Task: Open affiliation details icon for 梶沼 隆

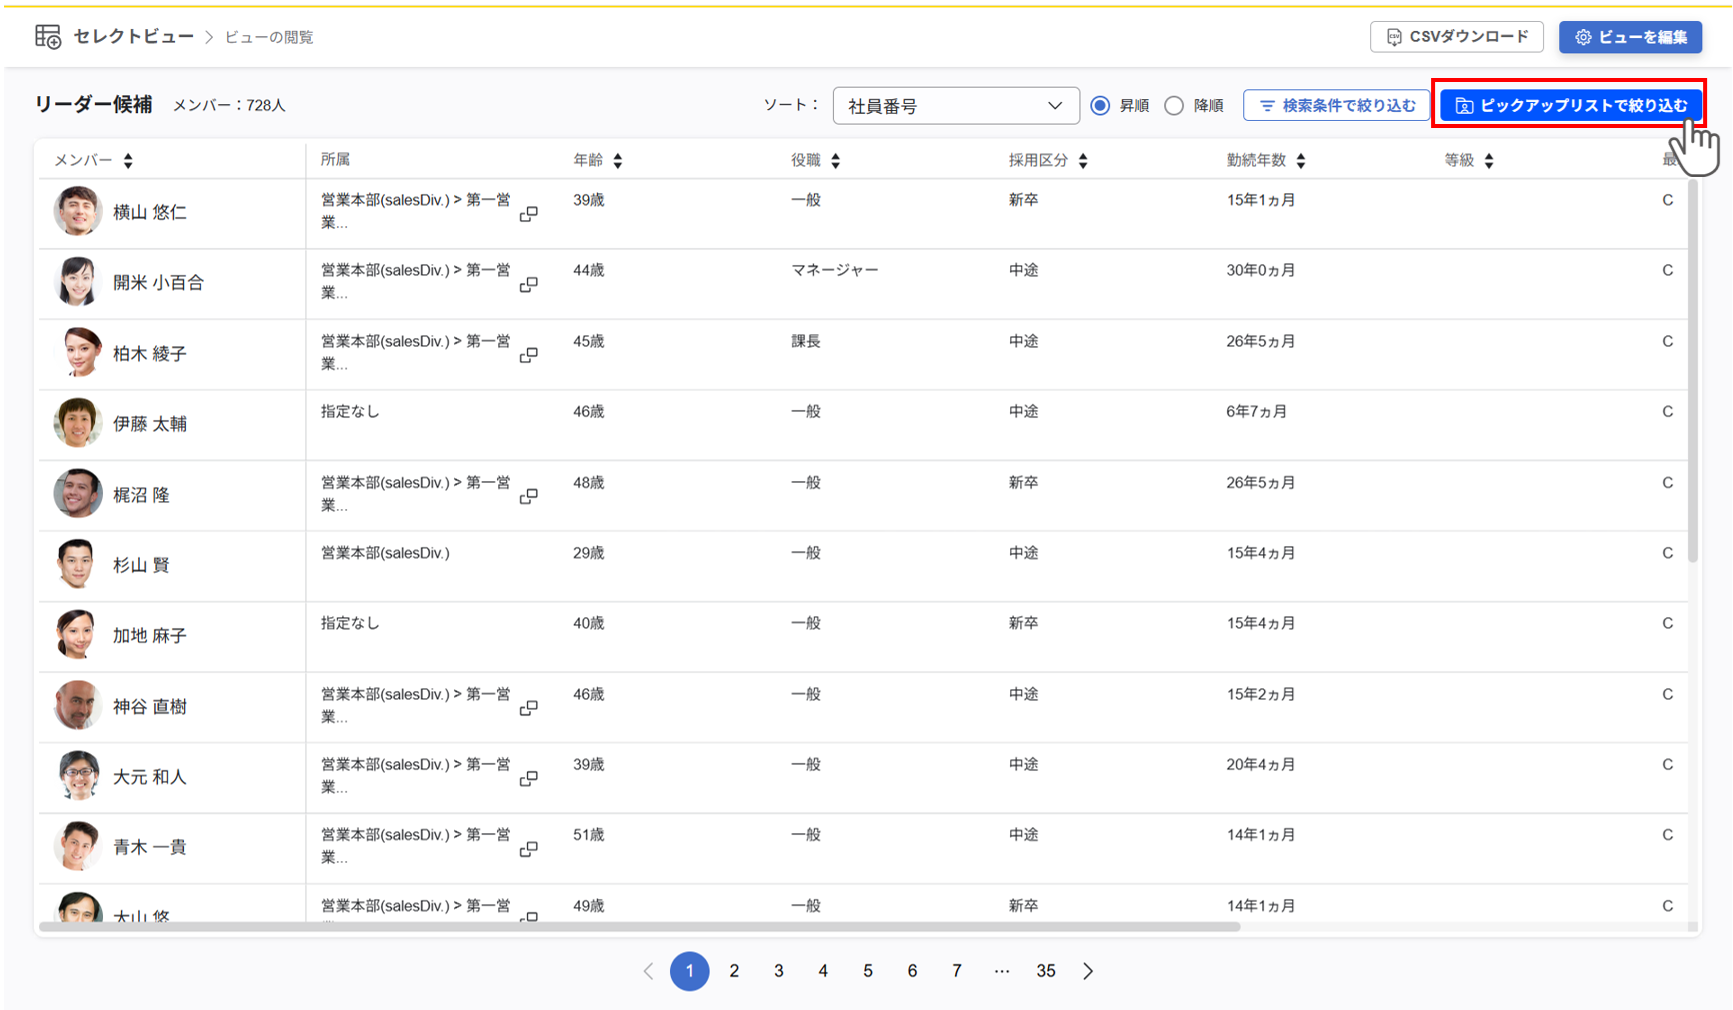Action: pyautogui.click(x=529, y=496)
